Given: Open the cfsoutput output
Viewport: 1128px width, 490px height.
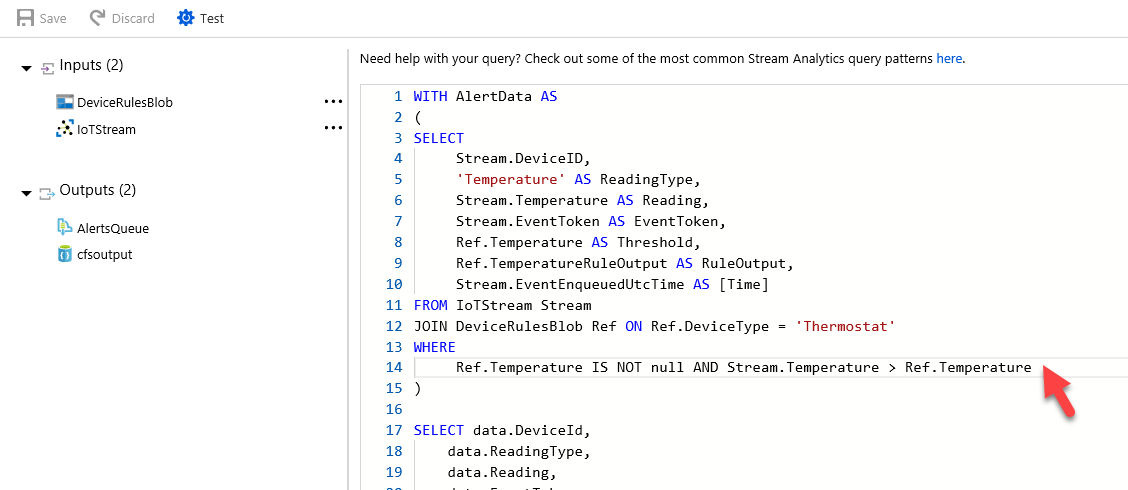Looking at the screenshot, I should (x=105, y=255).
